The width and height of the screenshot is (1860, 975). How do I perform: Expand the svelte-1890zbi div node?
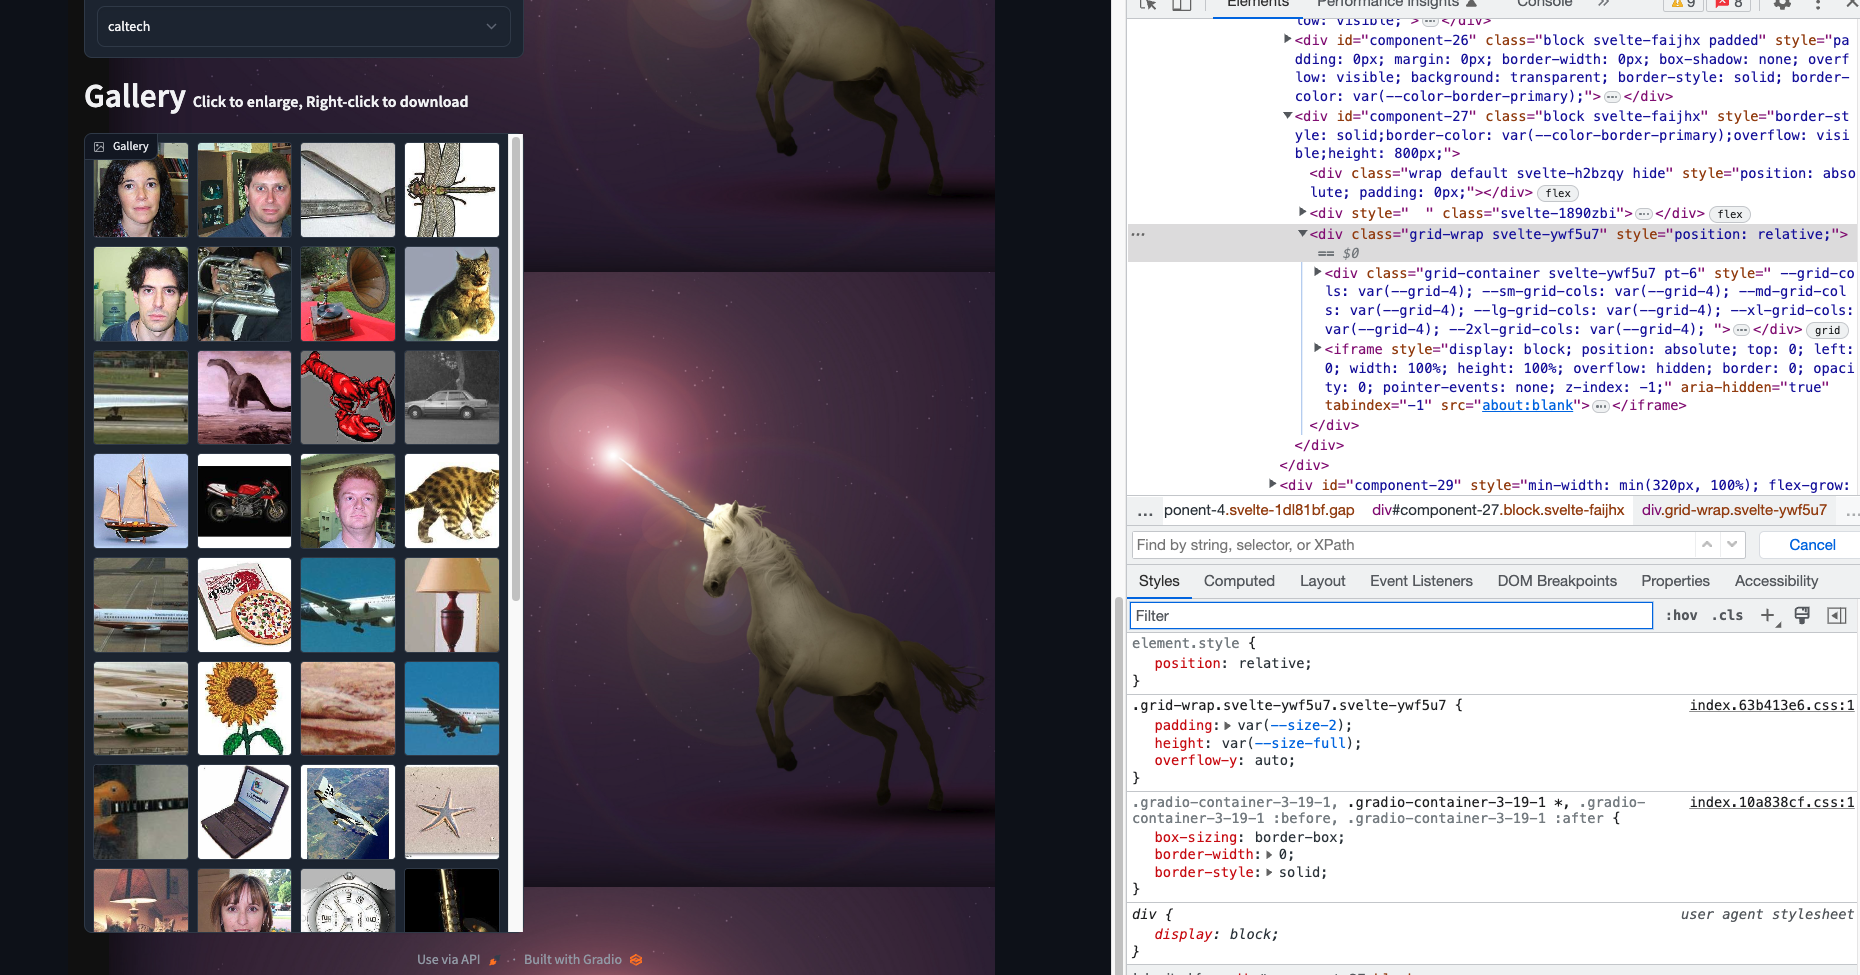click(x=1303, y=212)
